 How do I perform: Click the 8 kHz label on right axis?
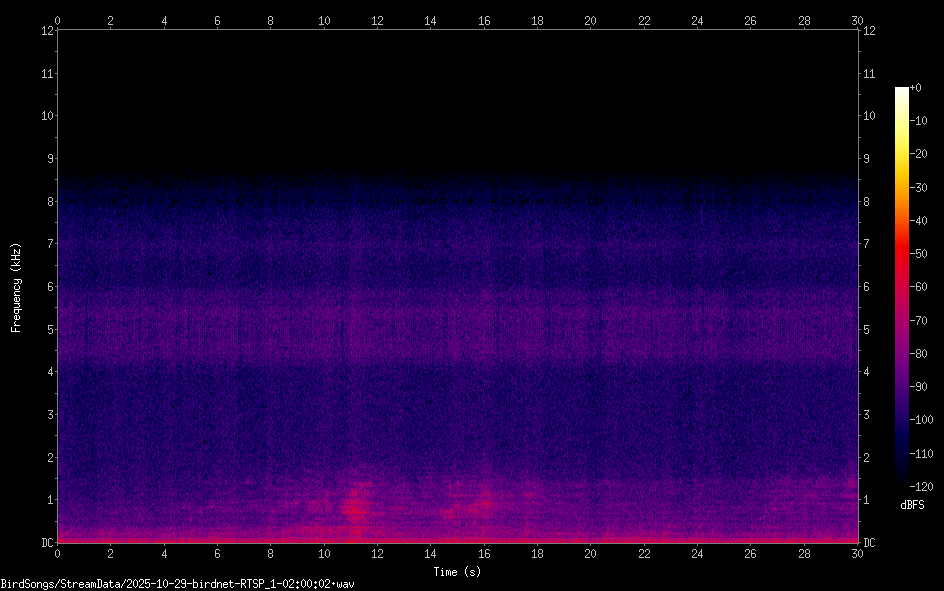coord(867,201)
